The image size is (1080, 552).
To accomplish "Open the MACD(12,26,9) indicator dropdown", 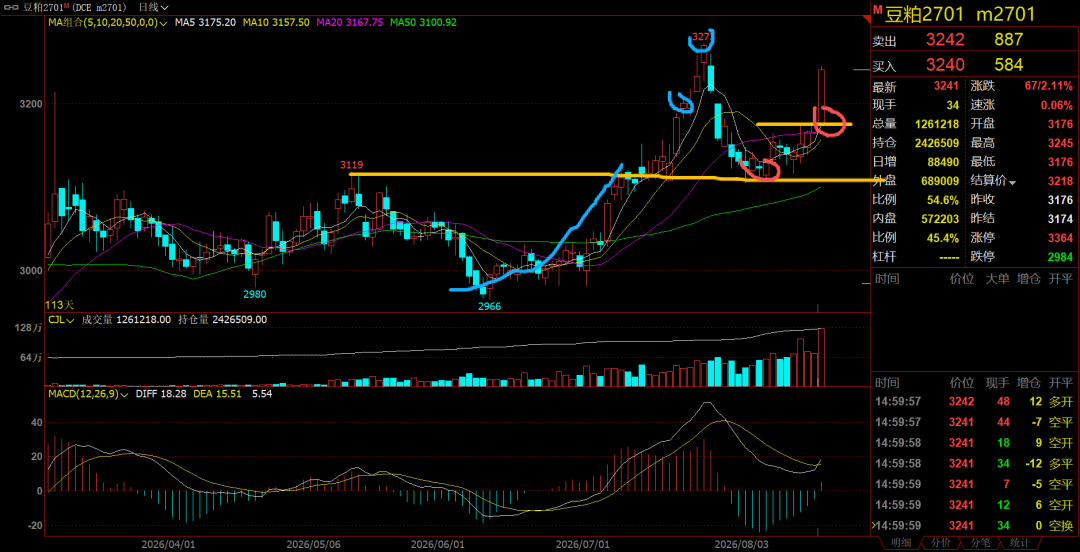I will tap(90, 394).
